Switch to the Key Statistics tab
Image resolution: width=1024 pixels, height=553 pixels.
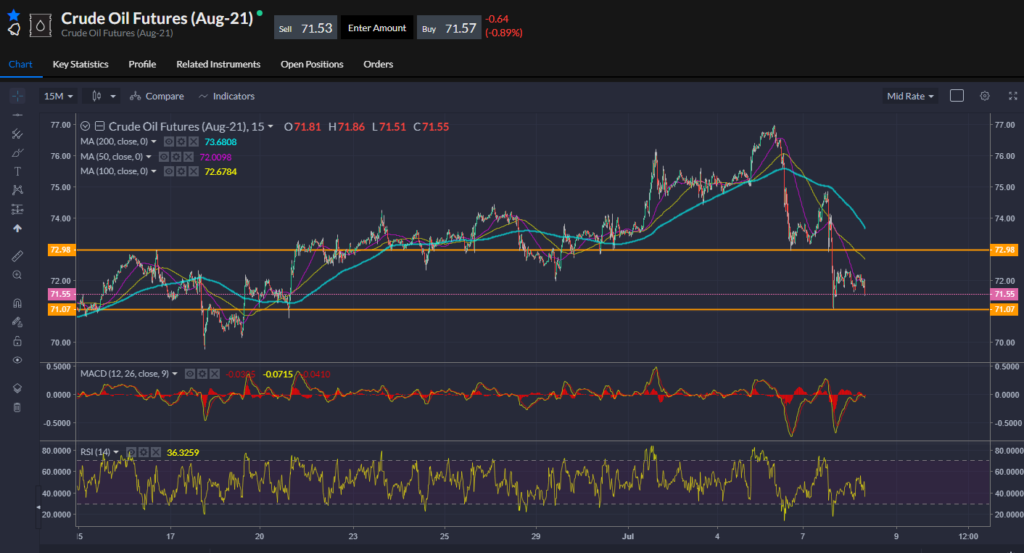[81, 64]
